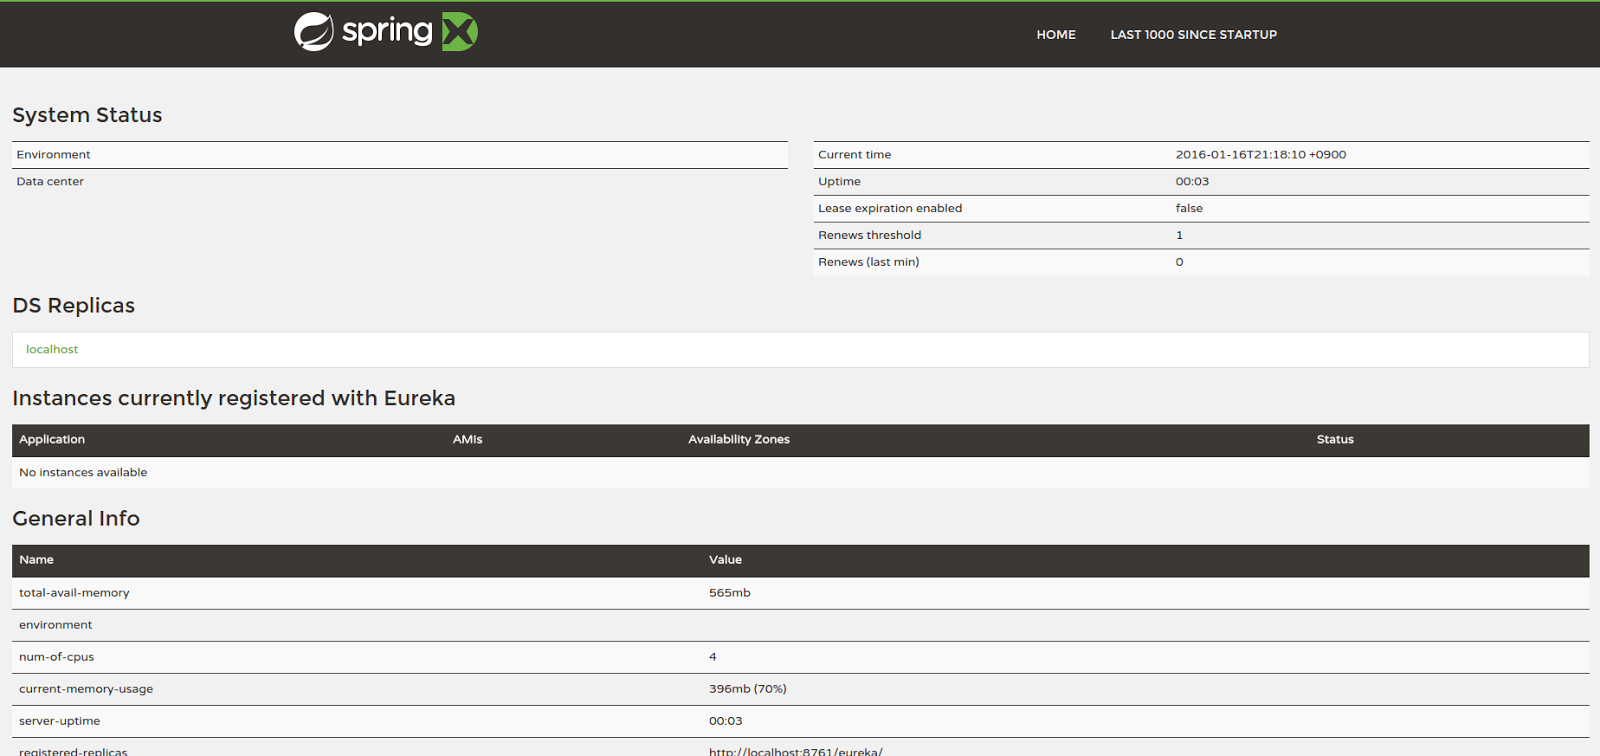This screenshot has width=1600, height=756.
Task: Click the Renews threshold label
Action: coord(869,235)
